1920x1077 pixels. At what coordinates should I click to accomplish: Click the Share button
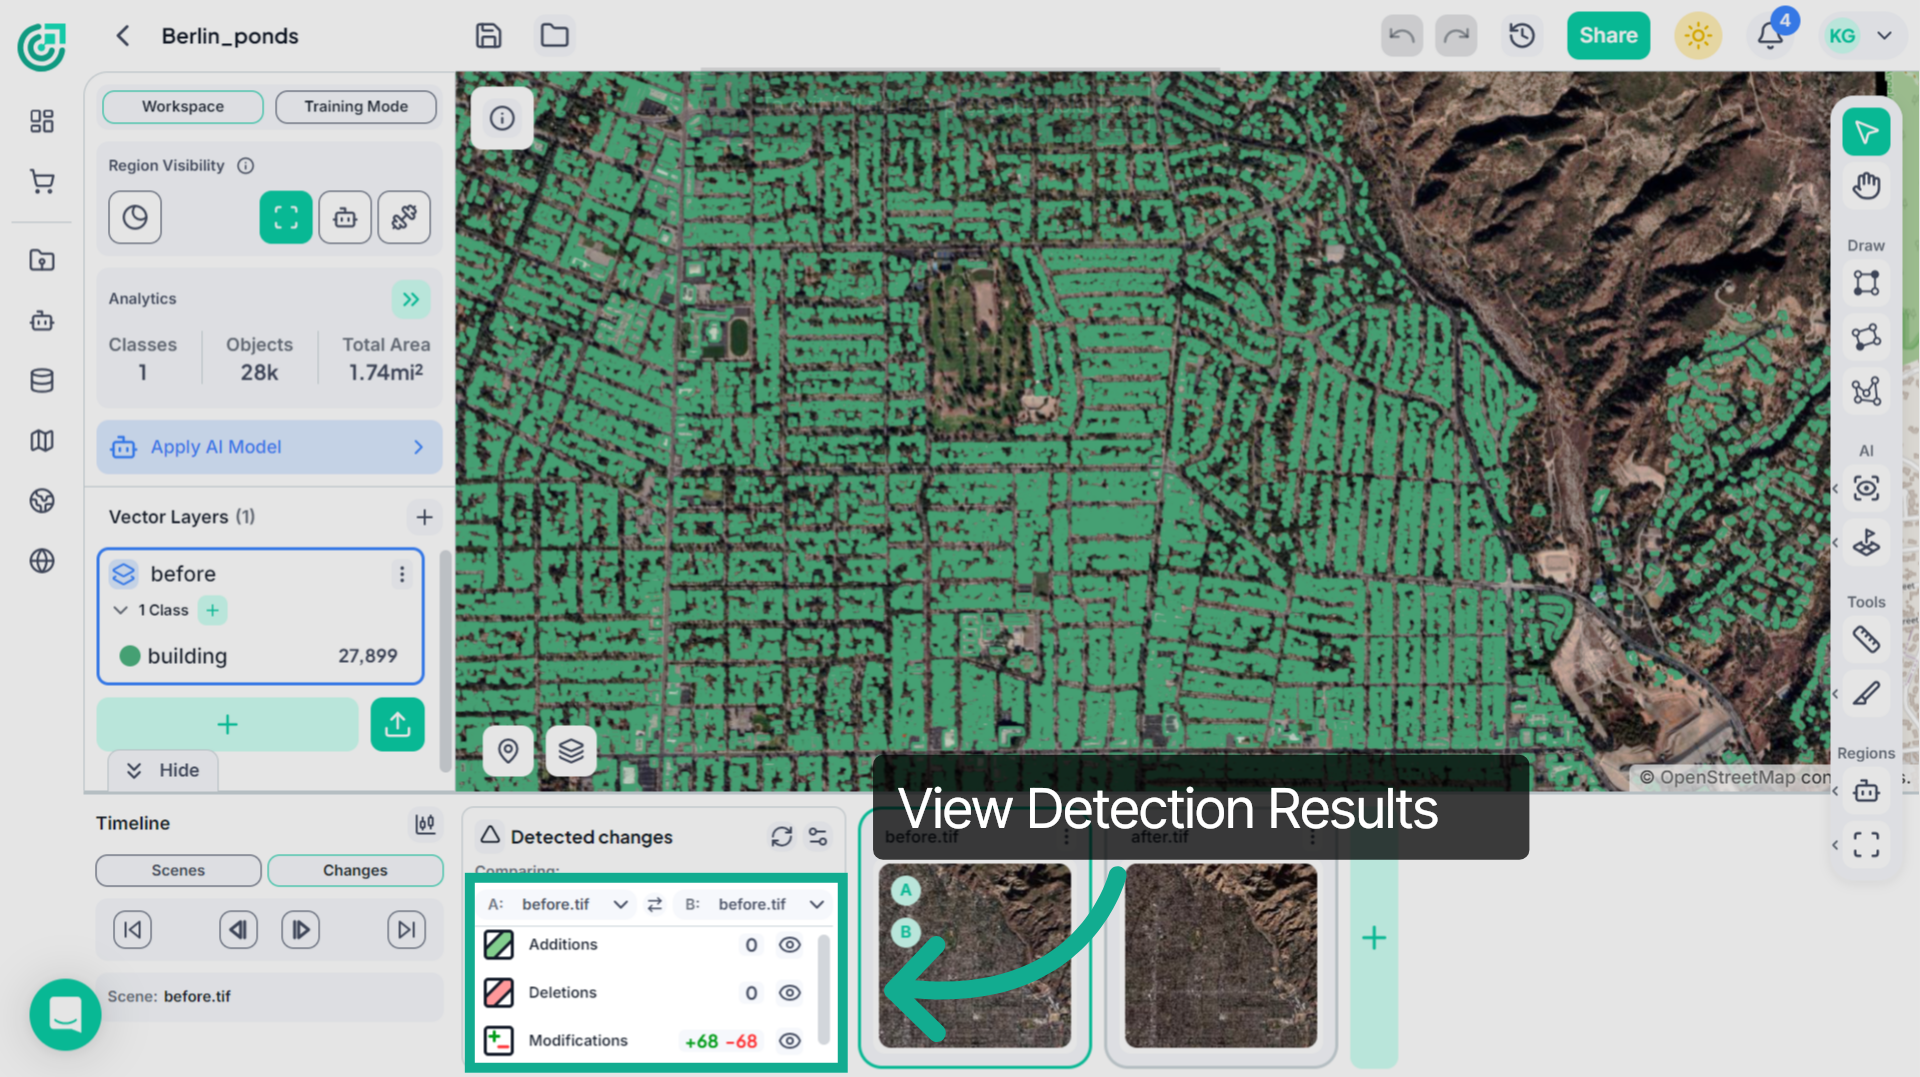(x=1608, y=36)
